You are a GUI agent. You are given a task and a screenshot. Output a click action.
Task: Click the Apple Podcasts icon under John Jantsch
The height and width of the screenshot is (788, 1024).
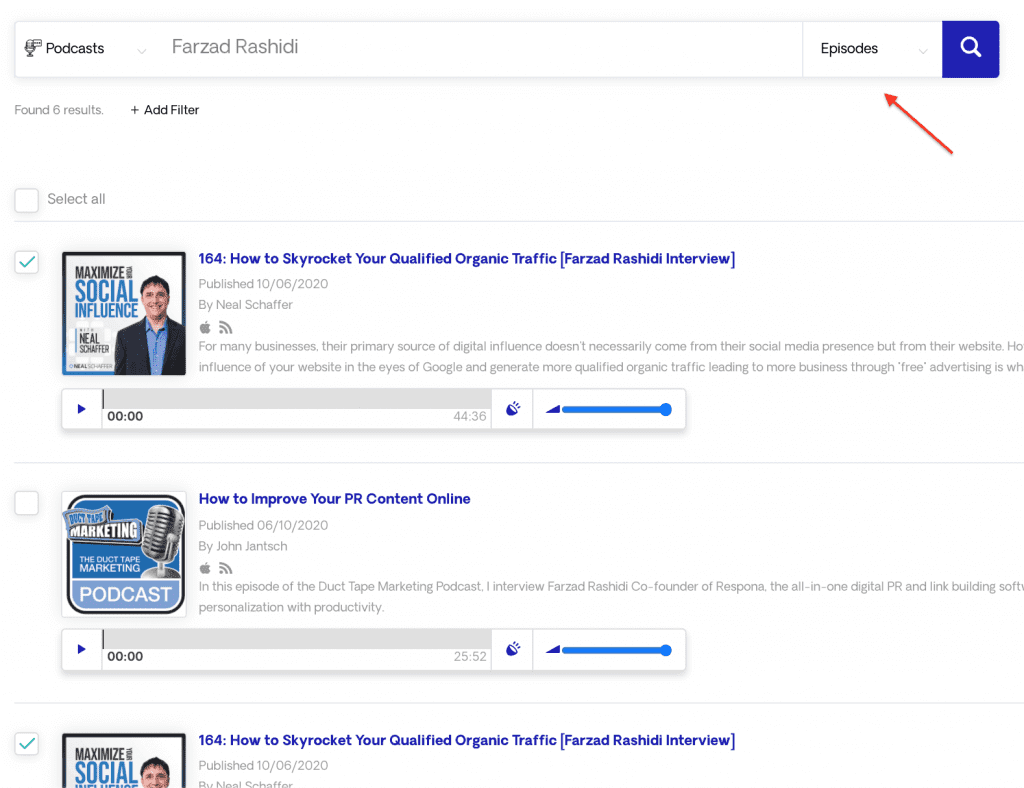tap(205, 567)
